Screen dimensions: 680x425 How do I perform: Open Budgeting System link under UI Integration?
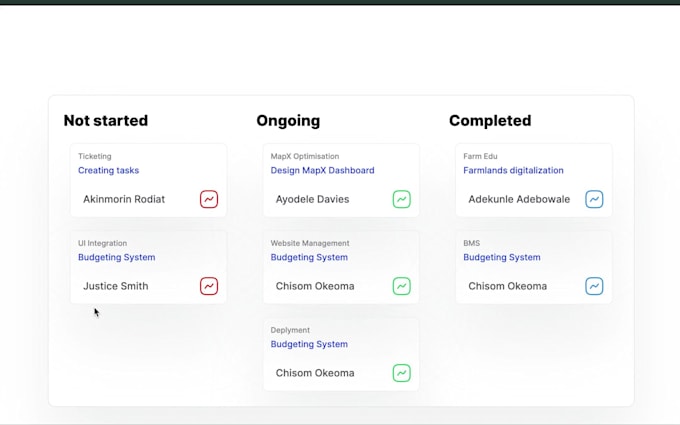(x=116, y=258)
